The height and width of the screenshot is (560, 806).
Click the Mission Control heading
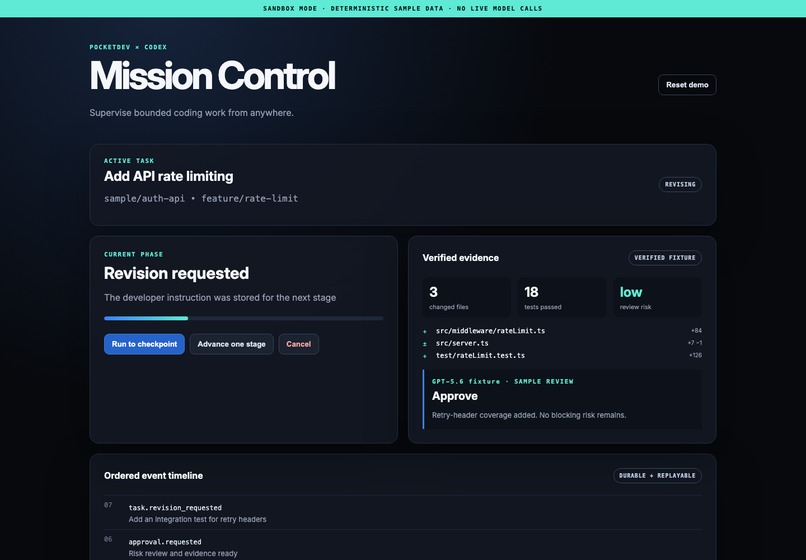pyautogui.click(x=212, y=76)
